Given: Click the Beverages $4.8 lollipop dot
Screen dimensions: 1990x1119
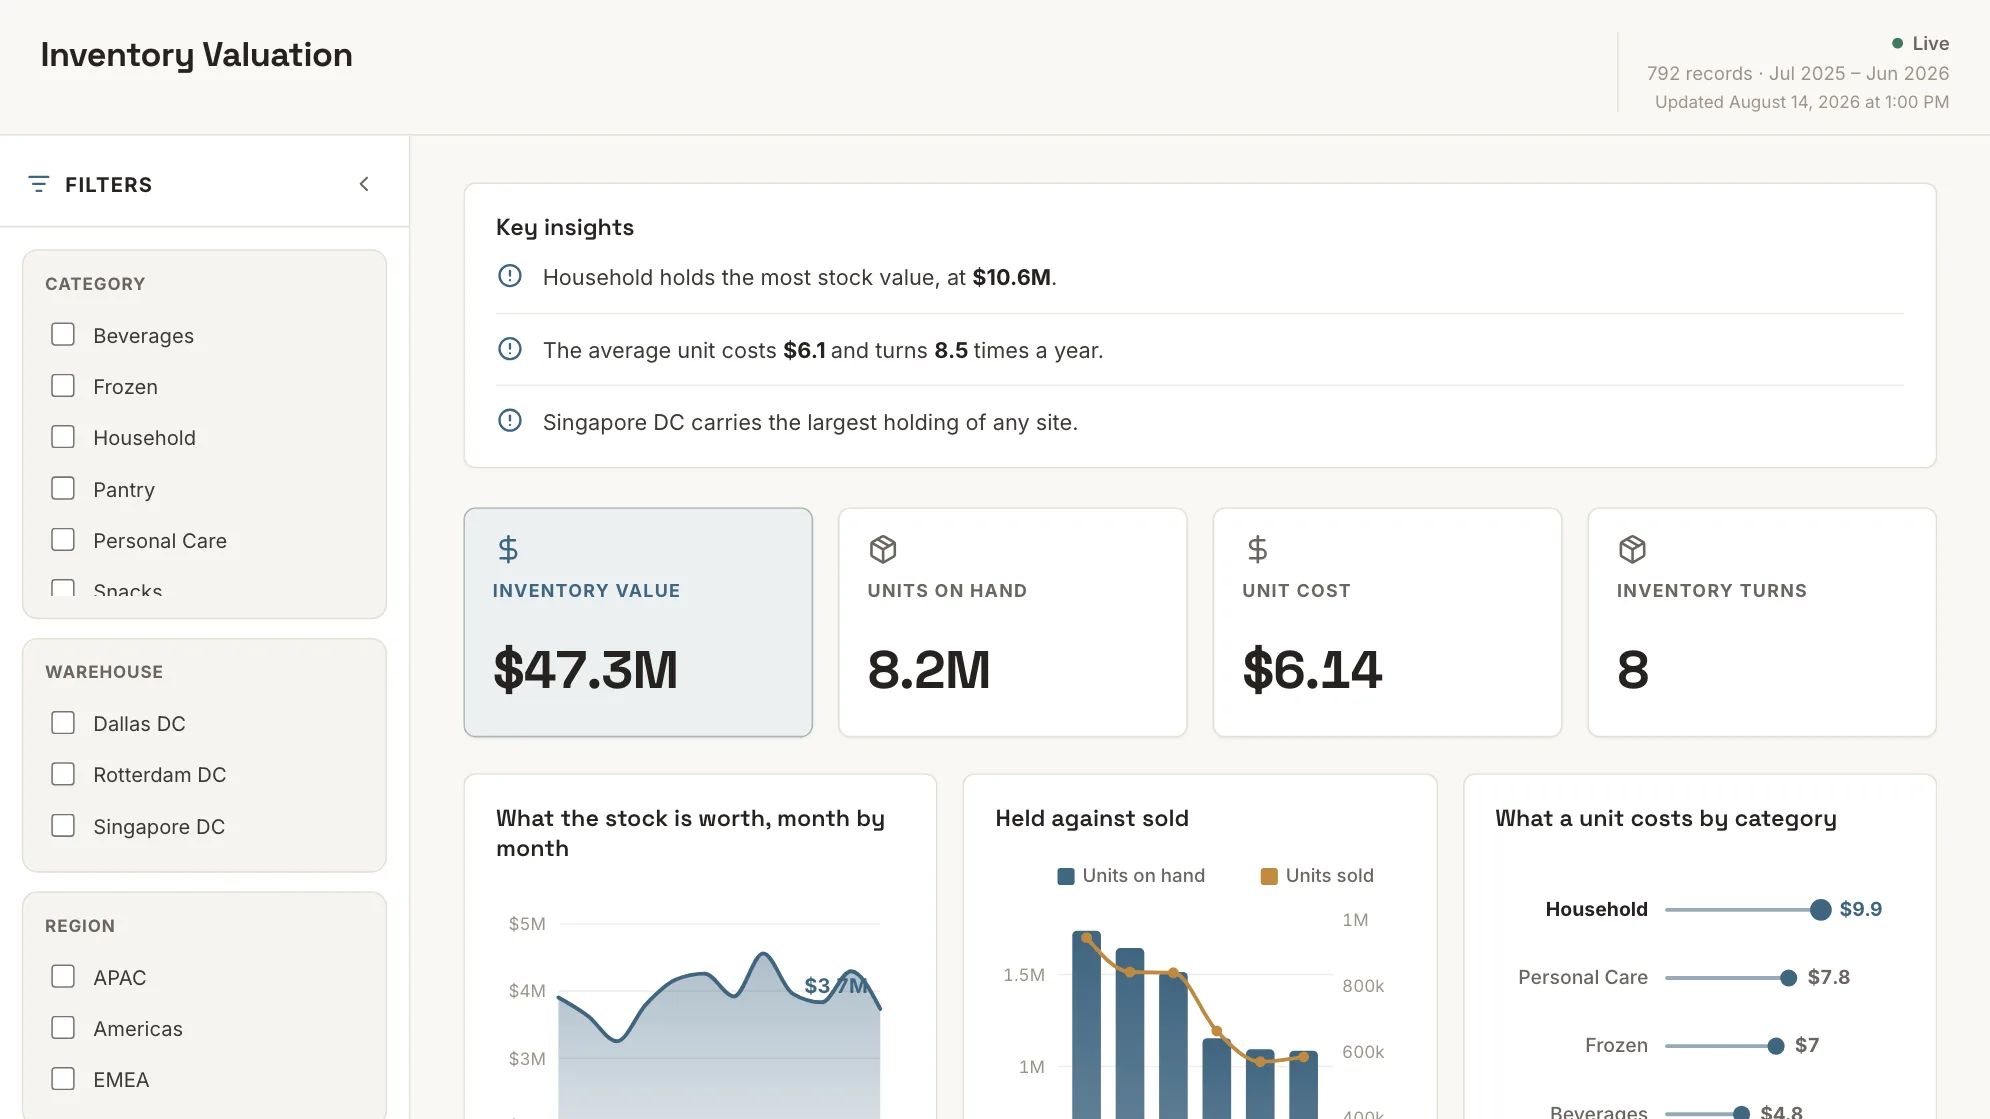Looking at the screenshot, I should click(1741, 1112).
